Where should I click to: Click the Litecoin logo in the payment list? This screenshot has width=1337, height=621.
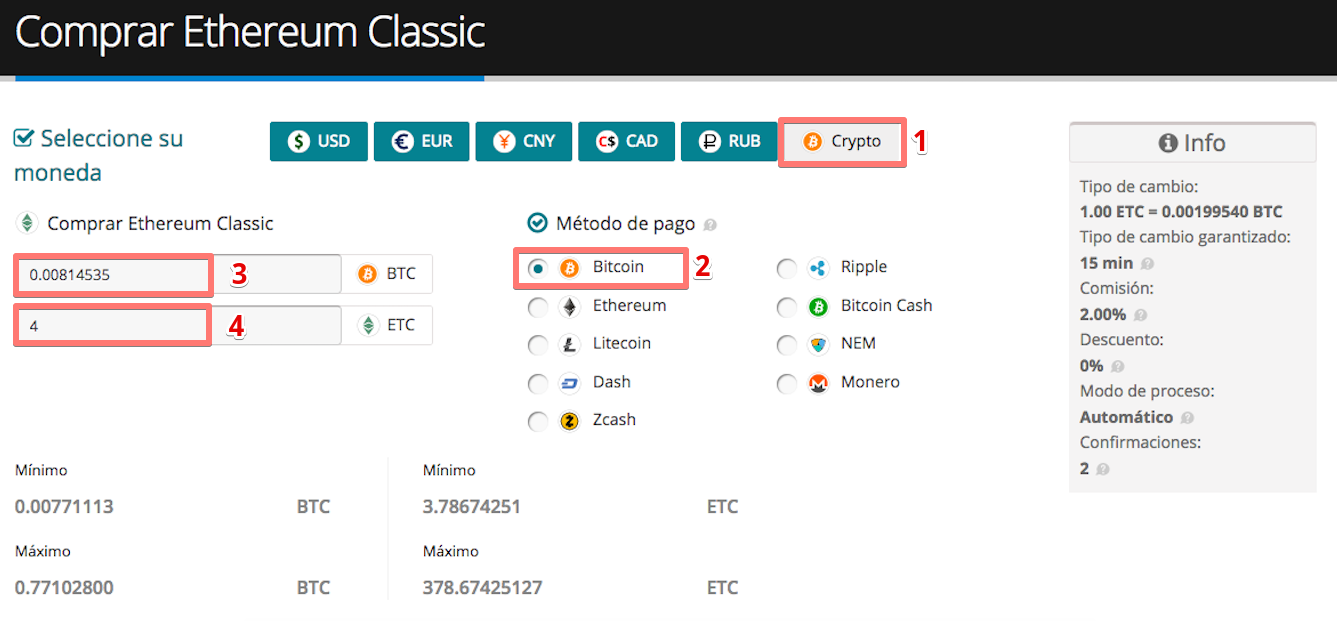pyautogui.click(x=570, y=345)
